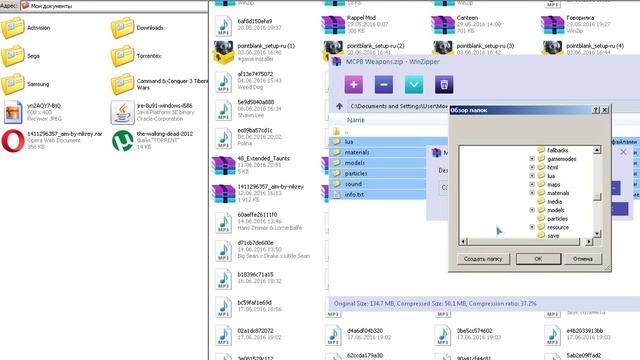Select the gamemodes folder label in the tree

562,159
